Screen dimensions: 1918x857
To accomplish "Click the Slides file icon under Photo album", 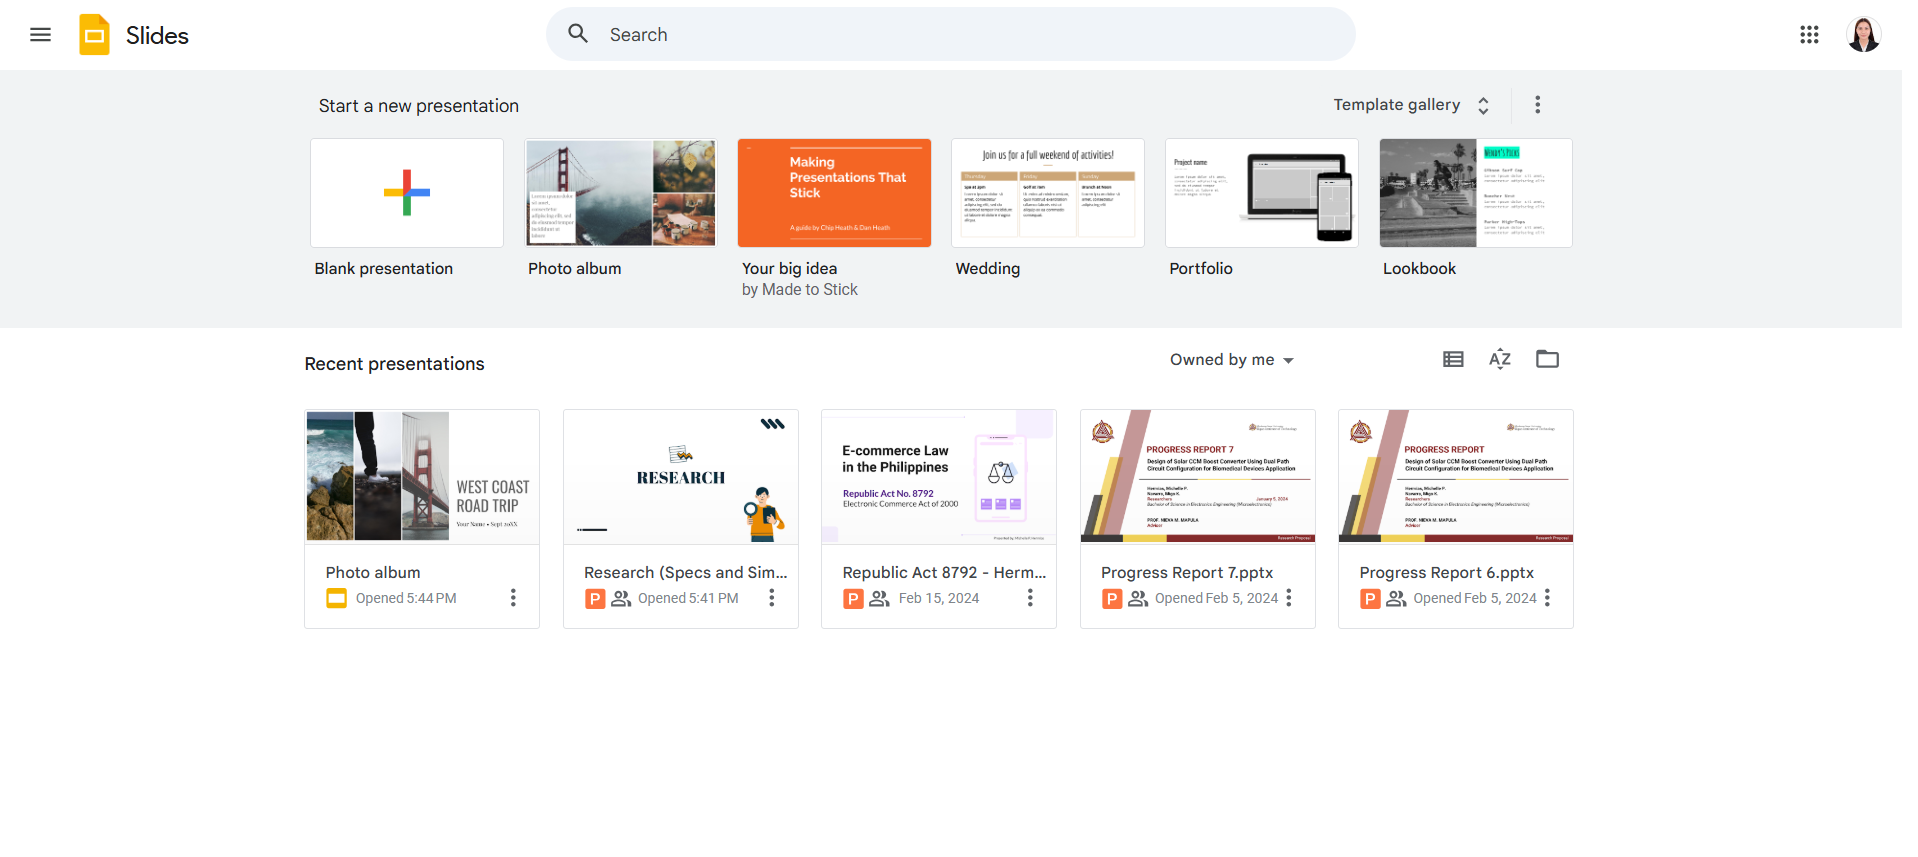I will [x=337, y=599].
